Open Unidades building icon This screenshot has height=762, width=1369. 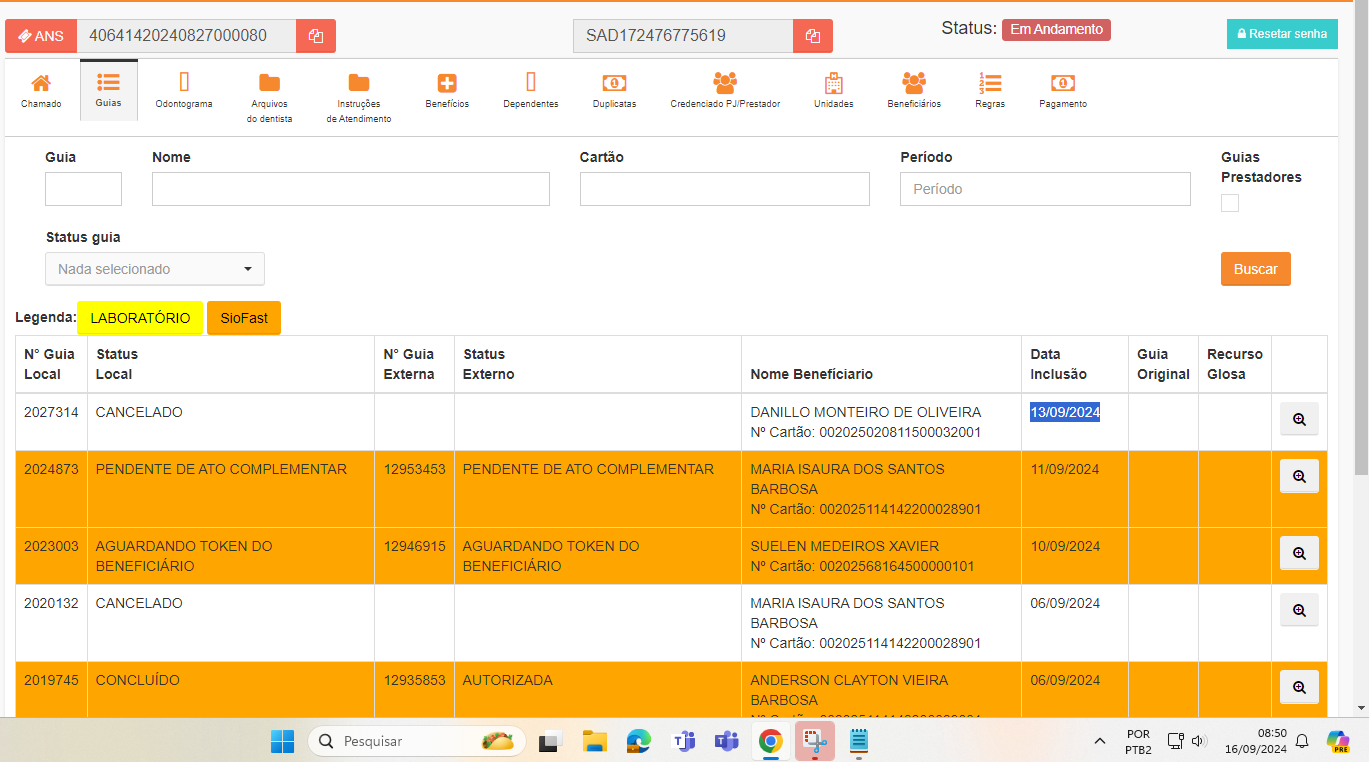(x=833, y=83)
